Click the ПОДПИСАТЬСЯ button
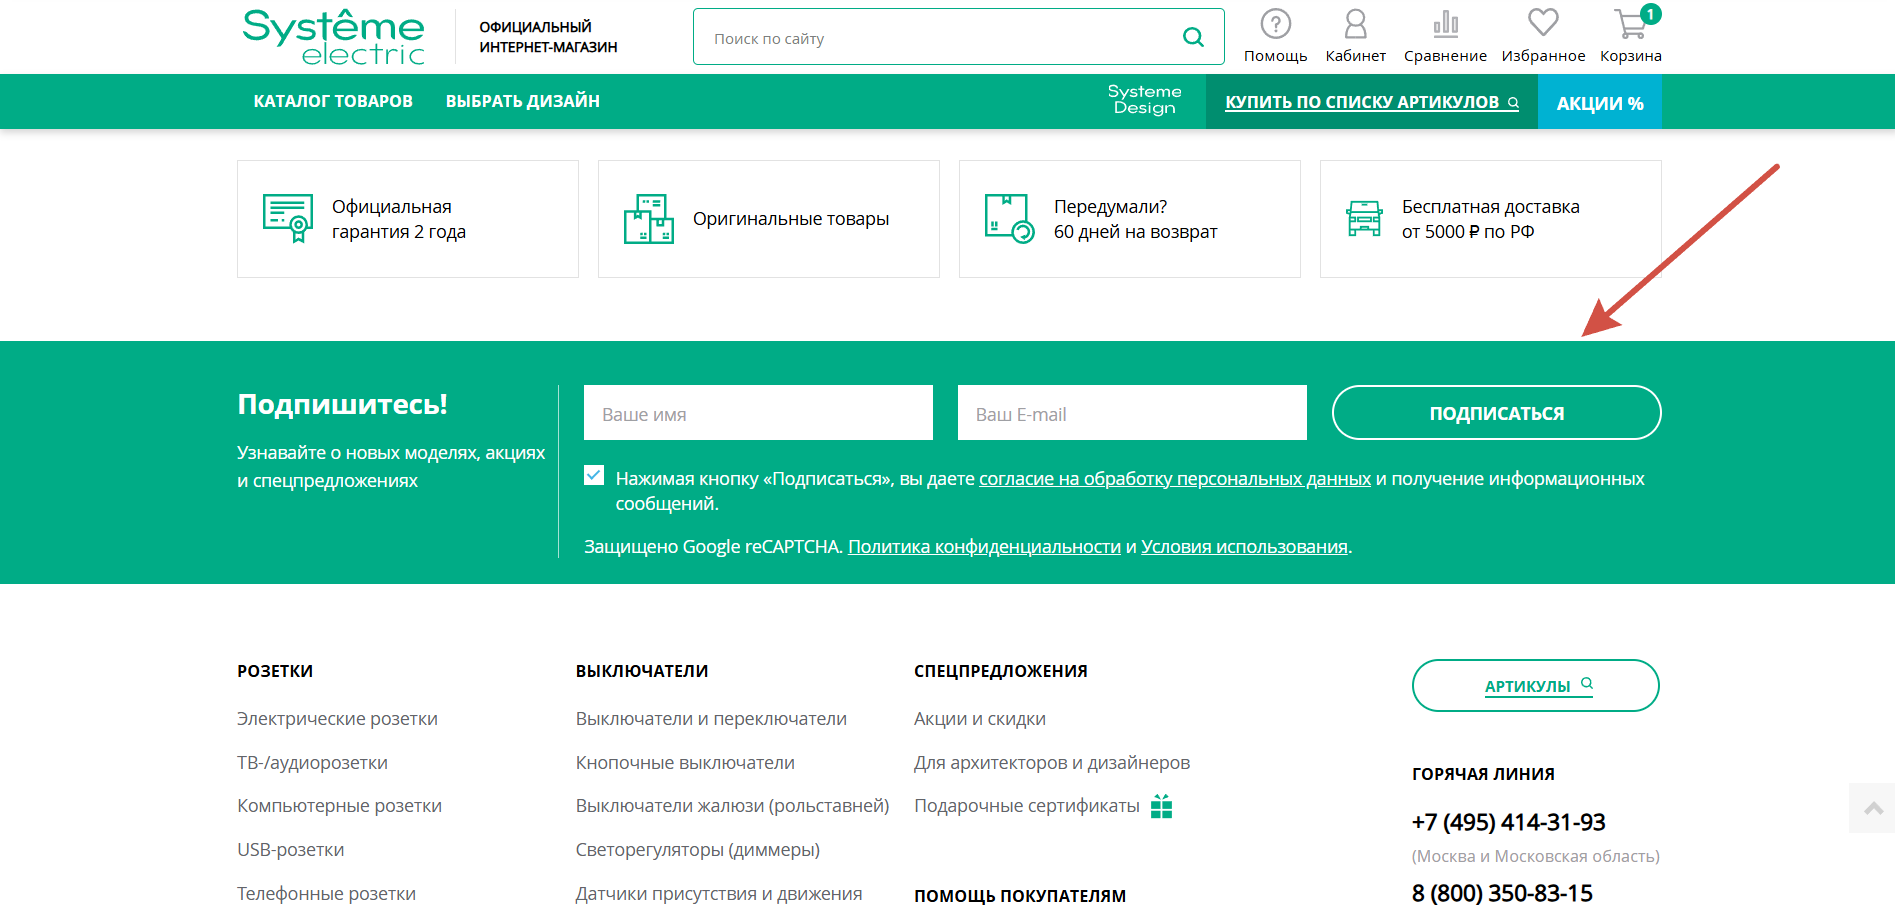 point(1496,412)
